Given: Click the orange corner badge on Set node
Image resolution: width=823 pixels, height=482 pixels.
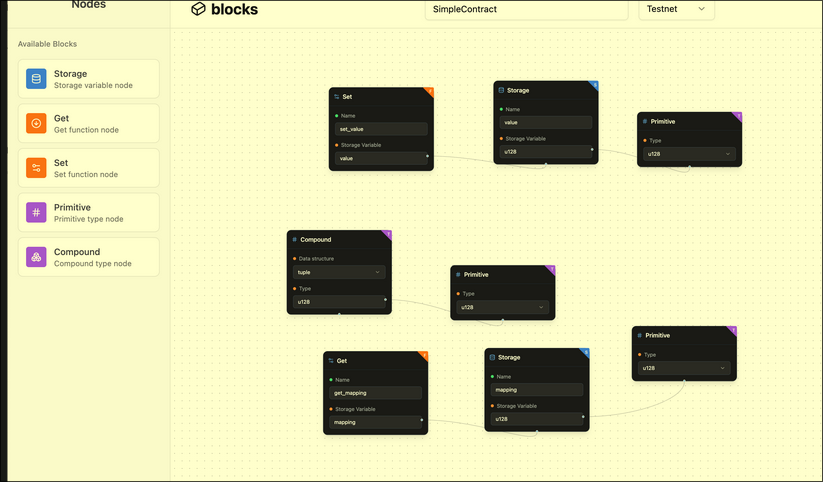Looking at the screenshot, I should 429,92.
